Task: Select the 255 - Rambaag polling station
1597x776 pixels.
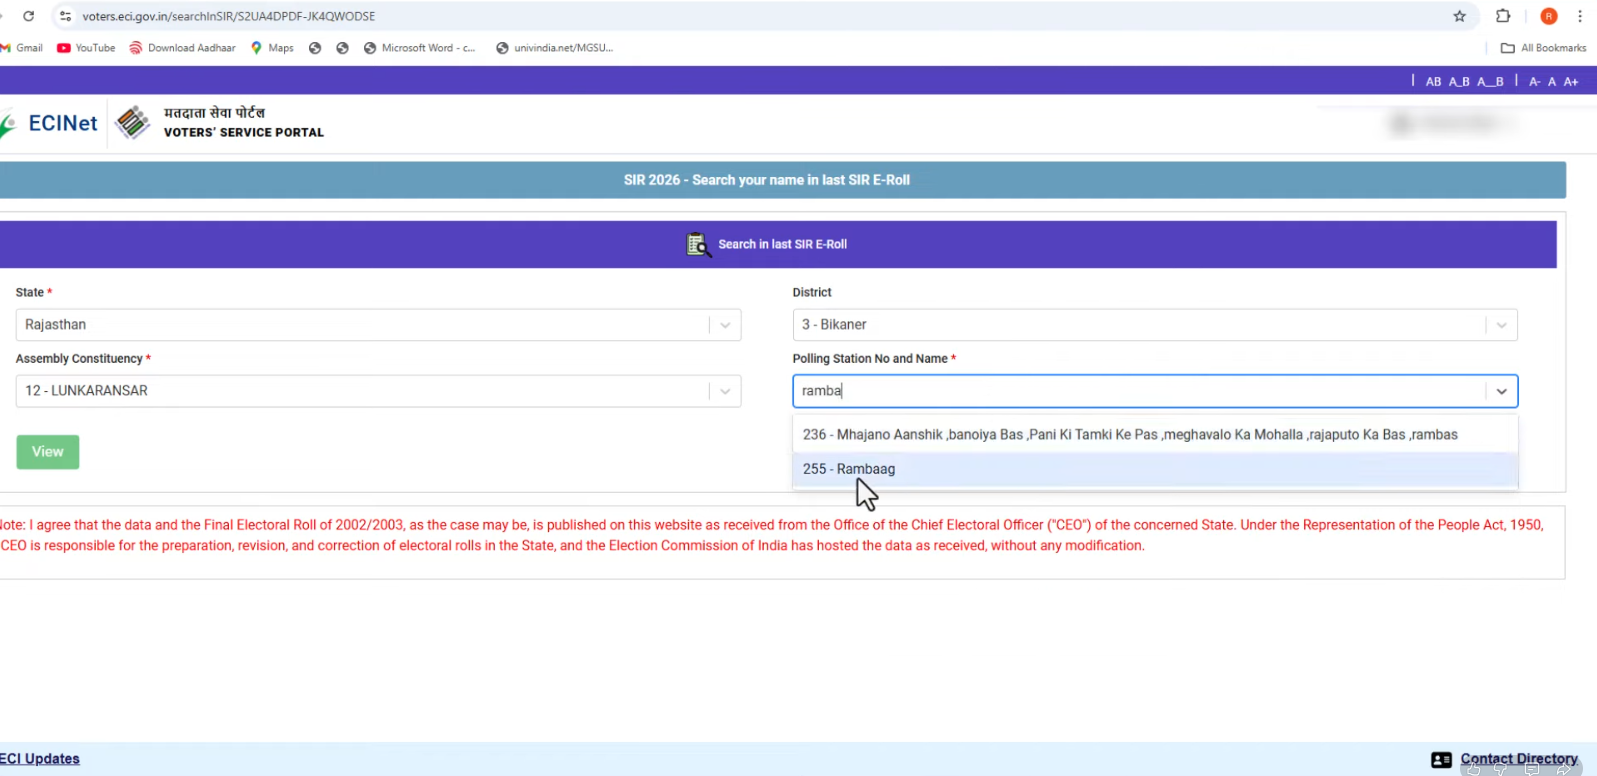Action: (x=849, y=469)
